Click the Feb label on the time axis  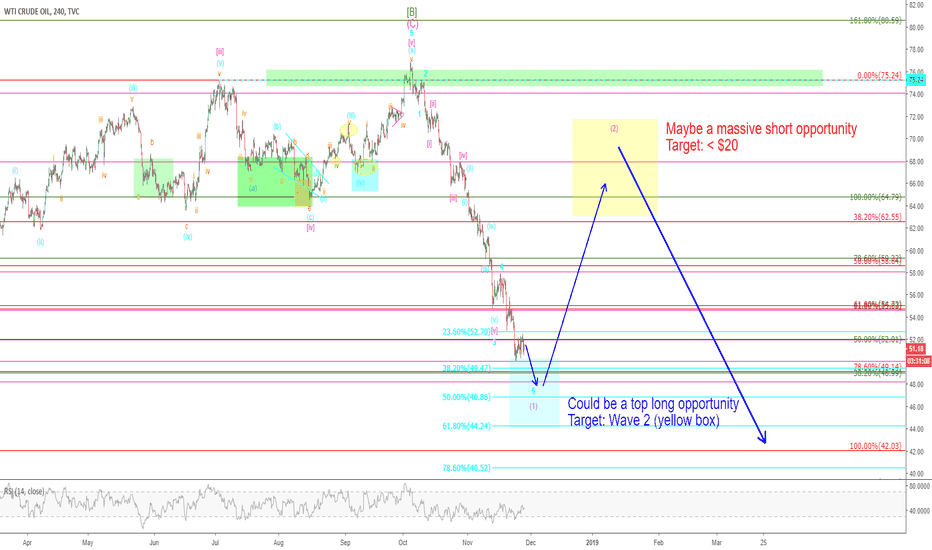point(658,542)
